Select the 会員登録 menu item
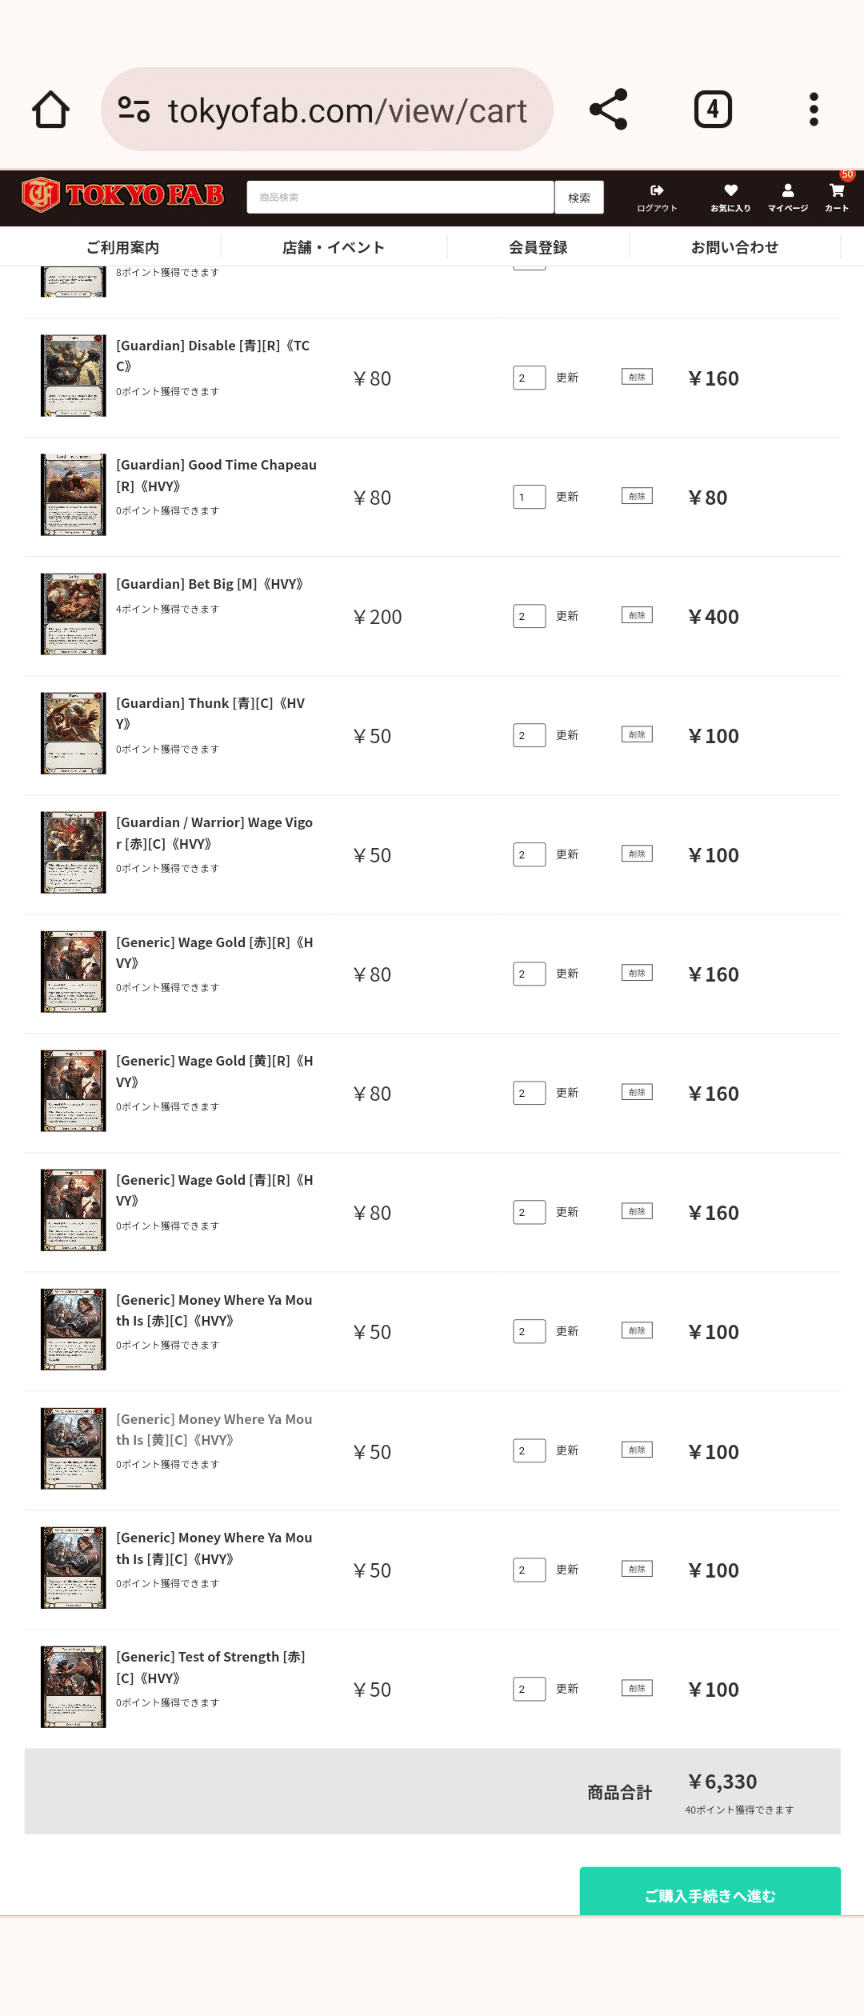 click(538, 247)
